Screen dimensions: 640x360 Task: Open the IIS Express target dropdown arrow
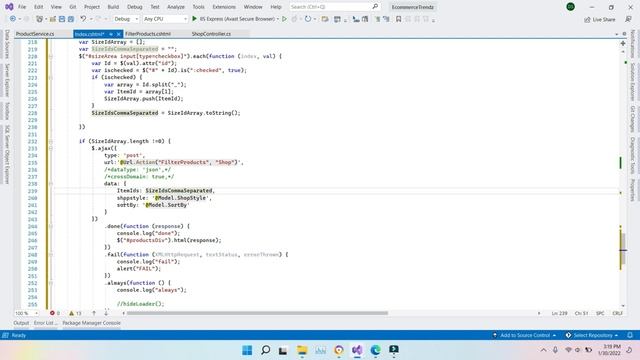coord(278,19)
